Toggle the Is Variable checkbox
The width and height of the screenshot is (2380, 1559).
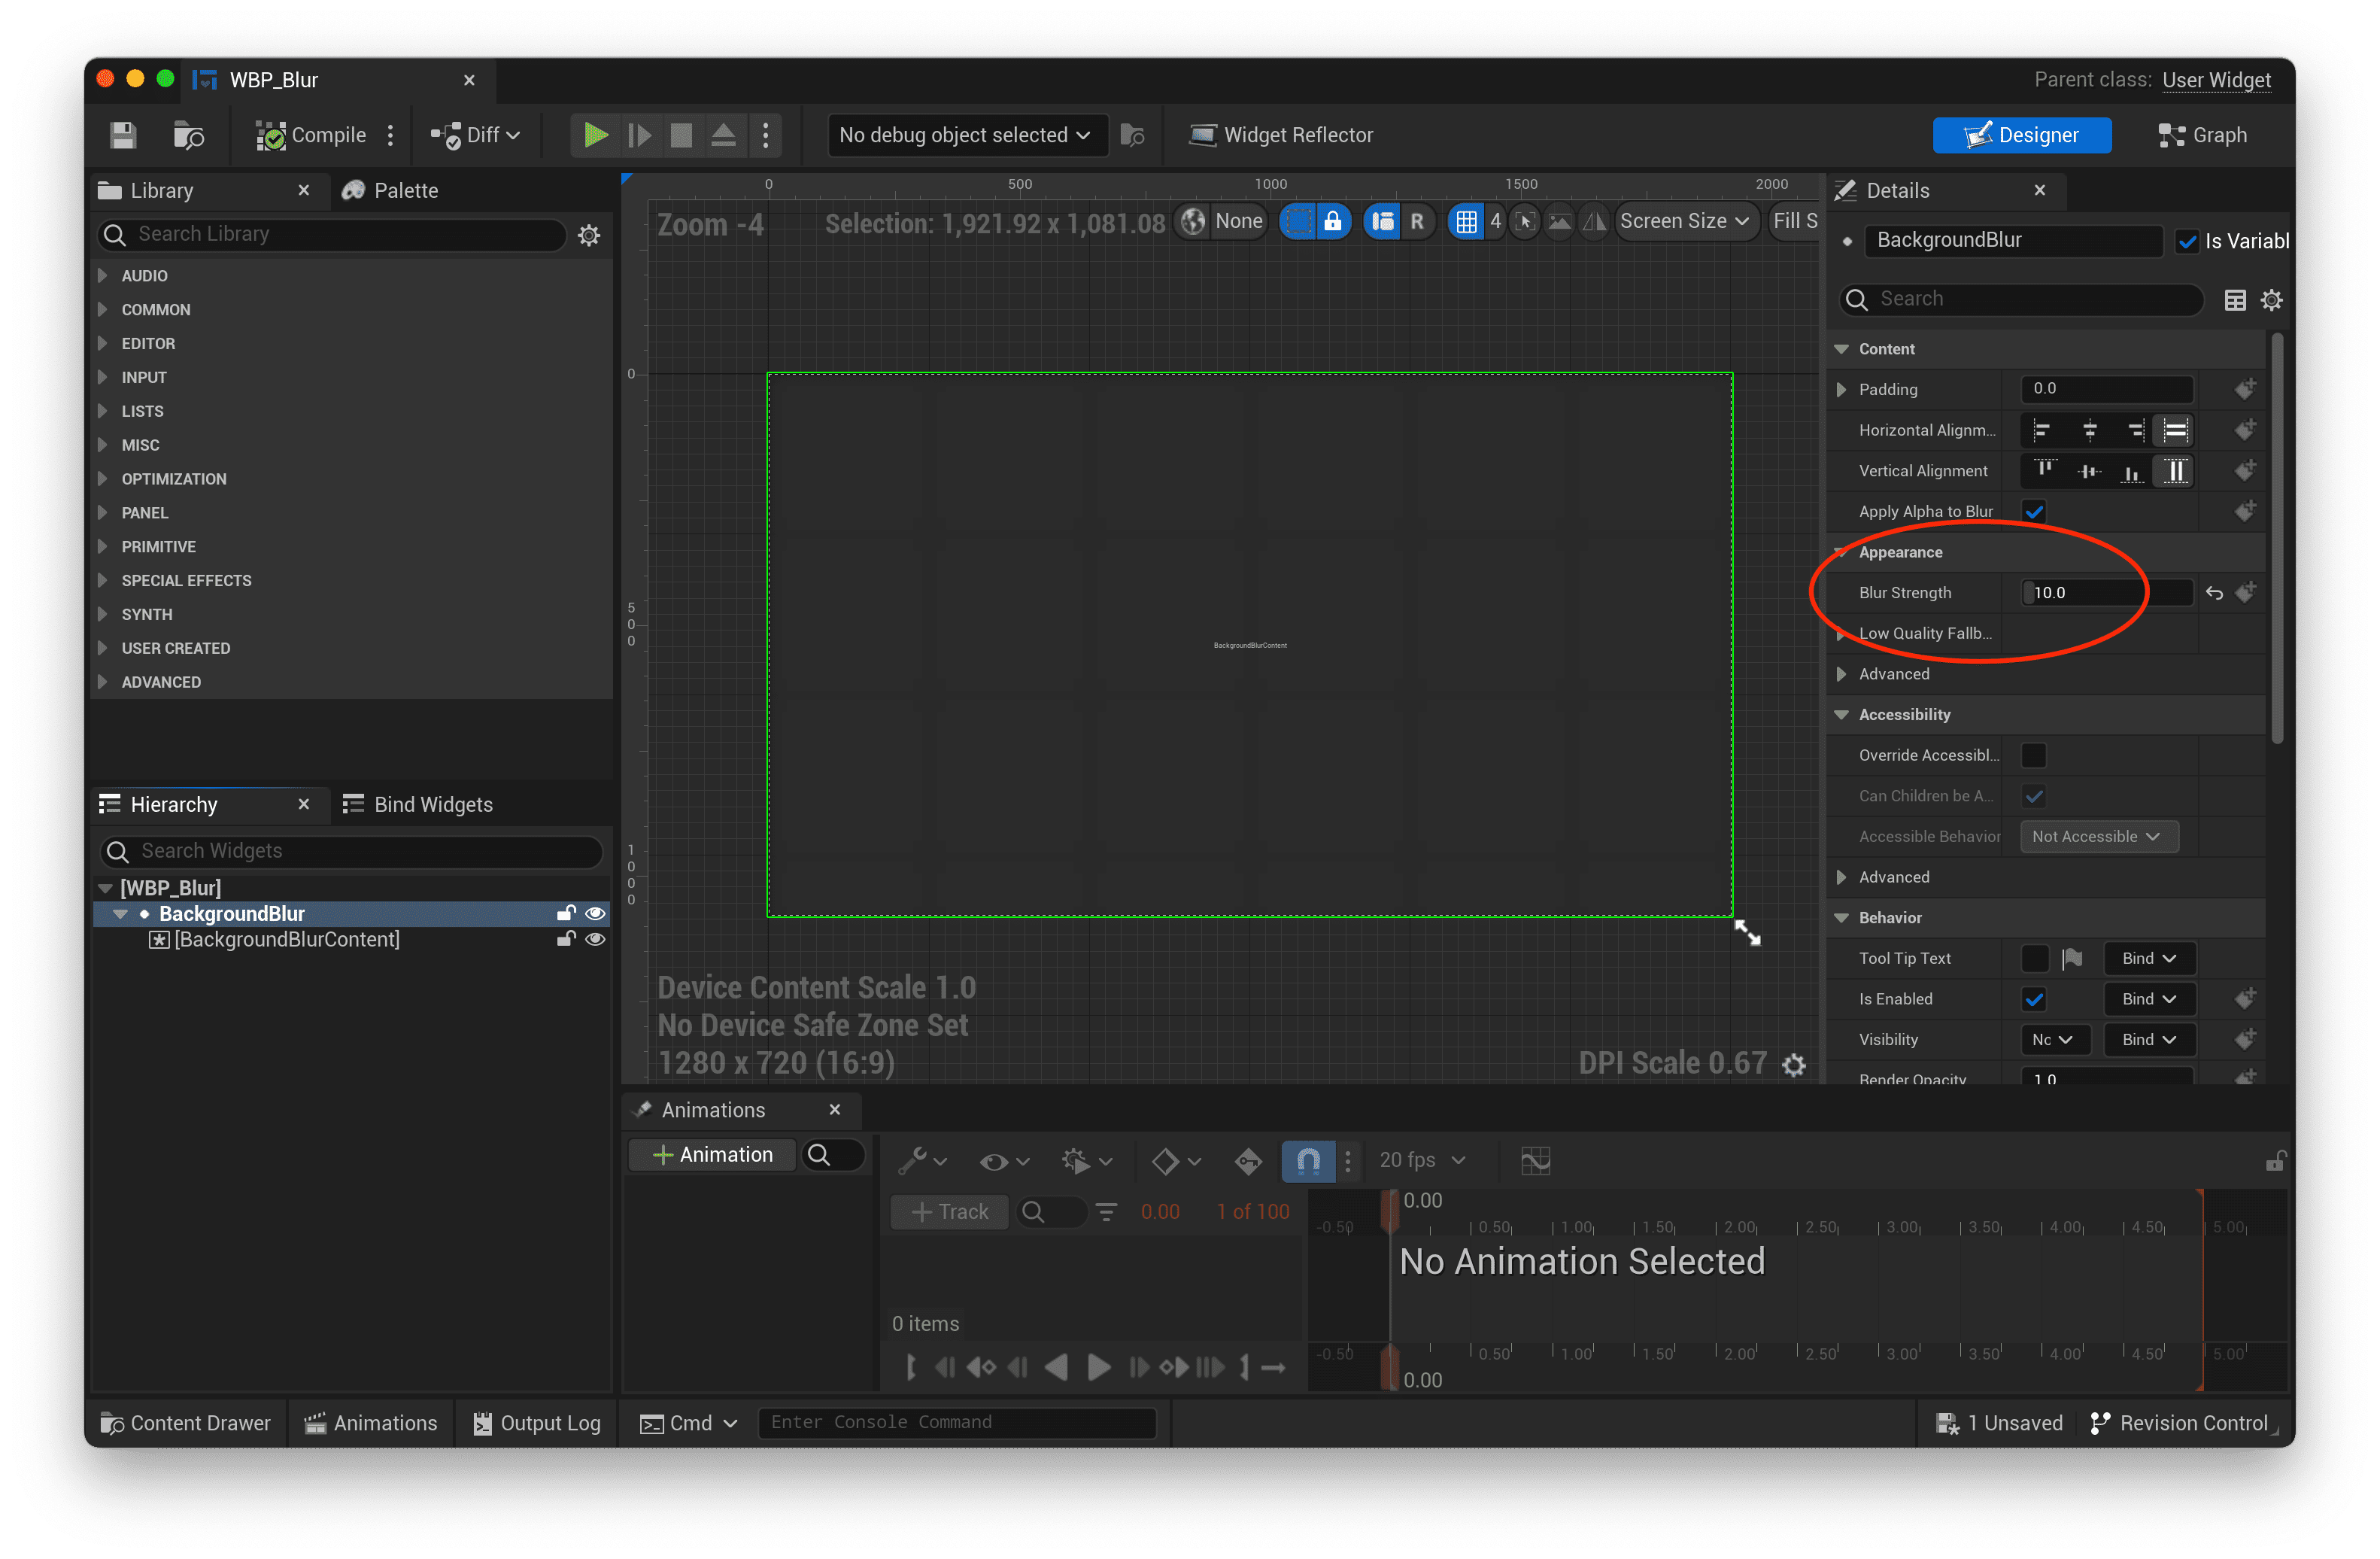[2187, 241]
